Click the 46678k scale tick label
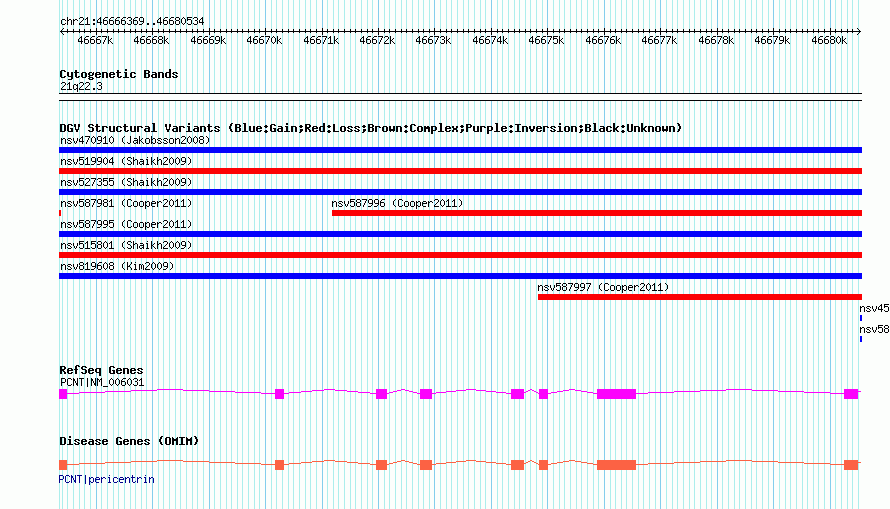The image size is (890, 509). point(716,41)
